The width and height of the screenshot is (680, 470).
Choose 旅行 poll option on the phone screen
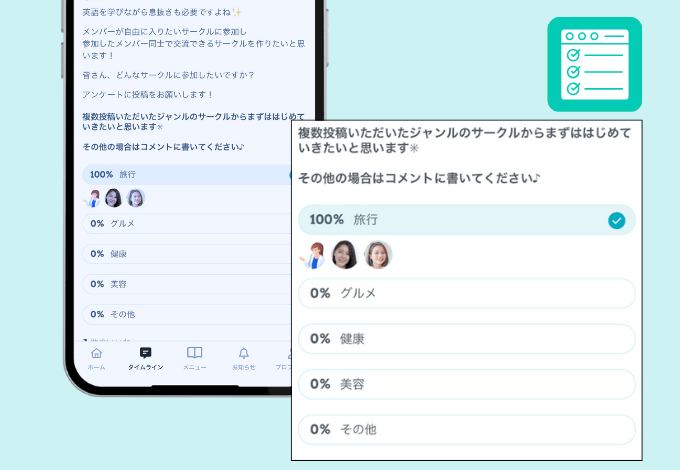pyautogui.click(x=186, y=175)
